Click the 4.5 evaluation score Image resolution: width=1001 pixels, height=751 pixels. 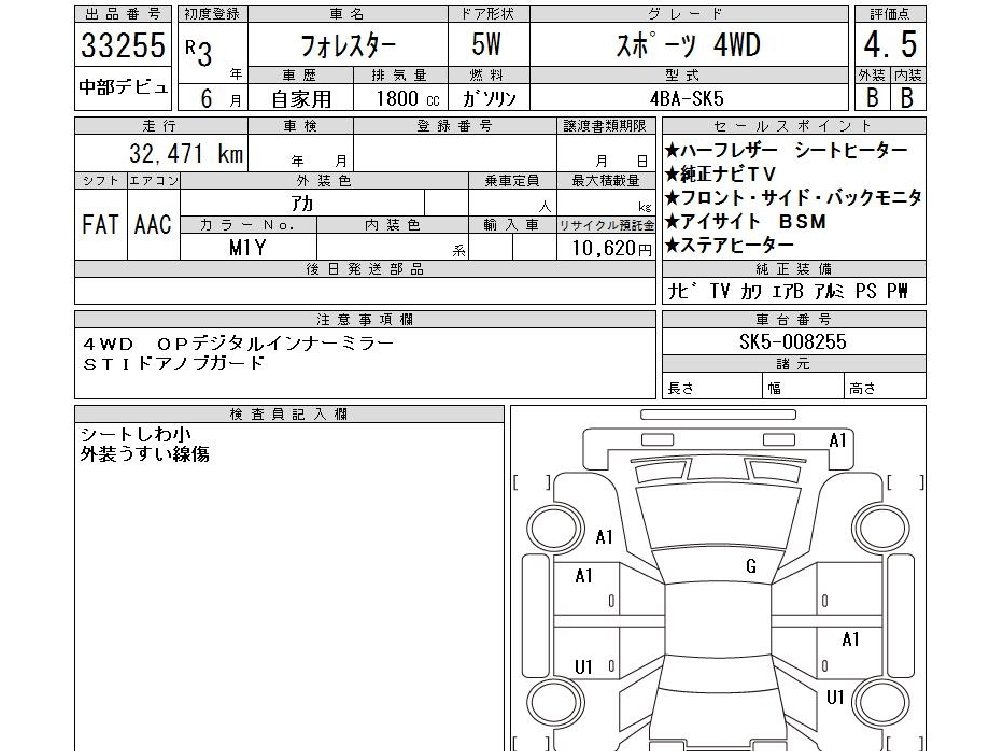[x=890, y=44]
